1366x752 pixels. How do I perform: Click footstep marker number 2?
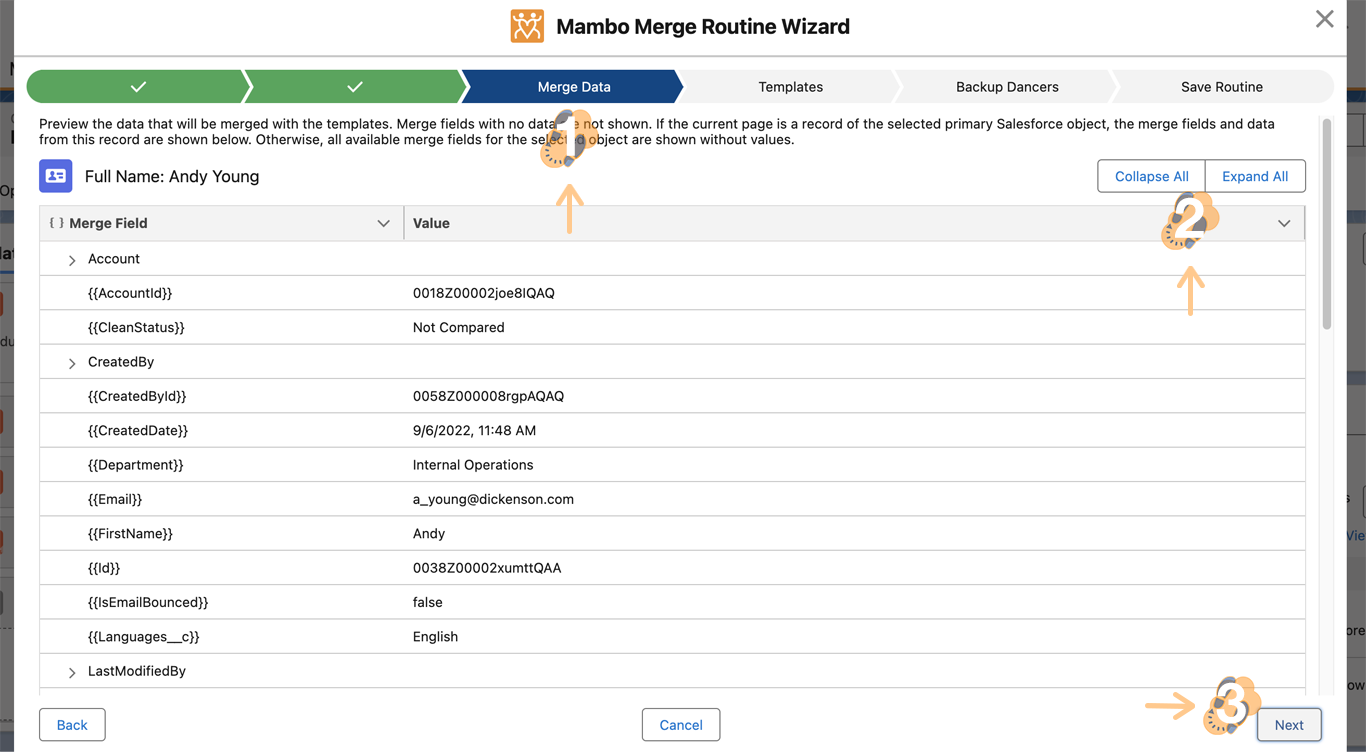[1189, 222]
